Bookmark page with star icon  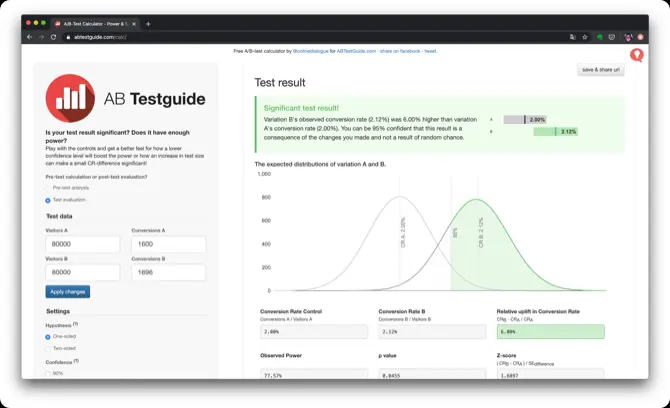(585, 37)
